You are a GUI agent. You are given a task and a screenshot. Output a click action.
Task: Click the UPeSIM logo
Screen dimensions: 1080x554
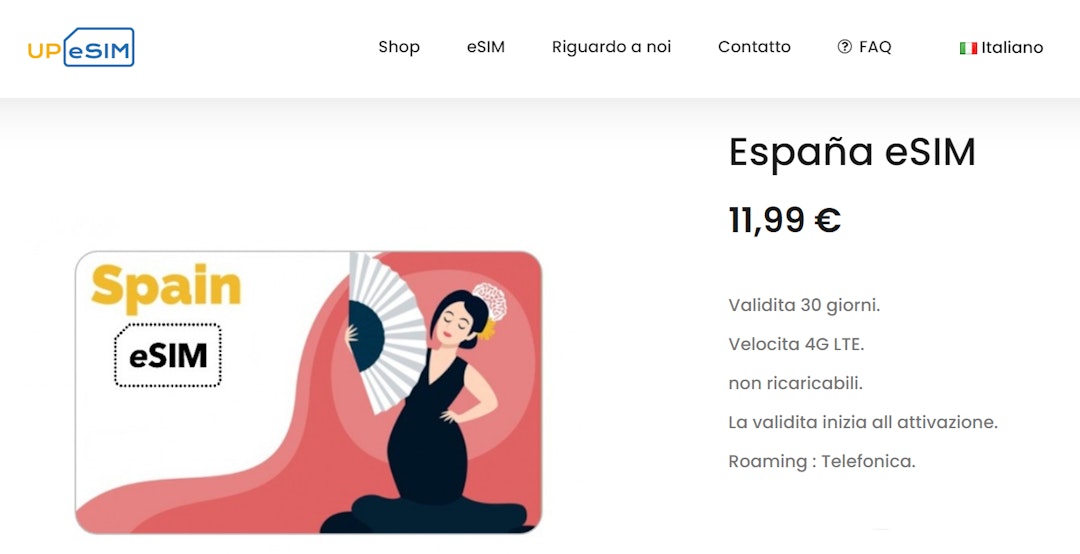point(81,48)
